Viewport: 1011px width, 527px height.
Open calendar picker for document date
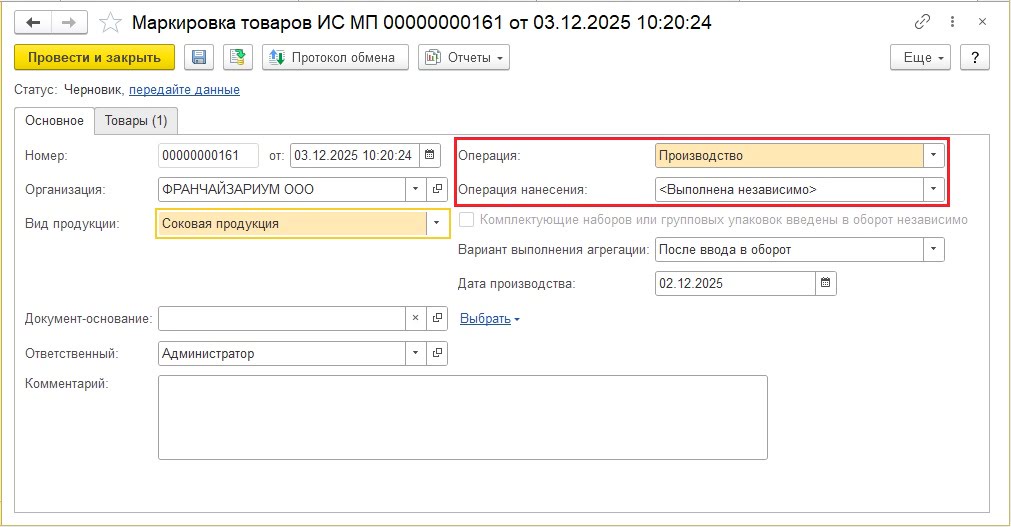click(429, 155)
